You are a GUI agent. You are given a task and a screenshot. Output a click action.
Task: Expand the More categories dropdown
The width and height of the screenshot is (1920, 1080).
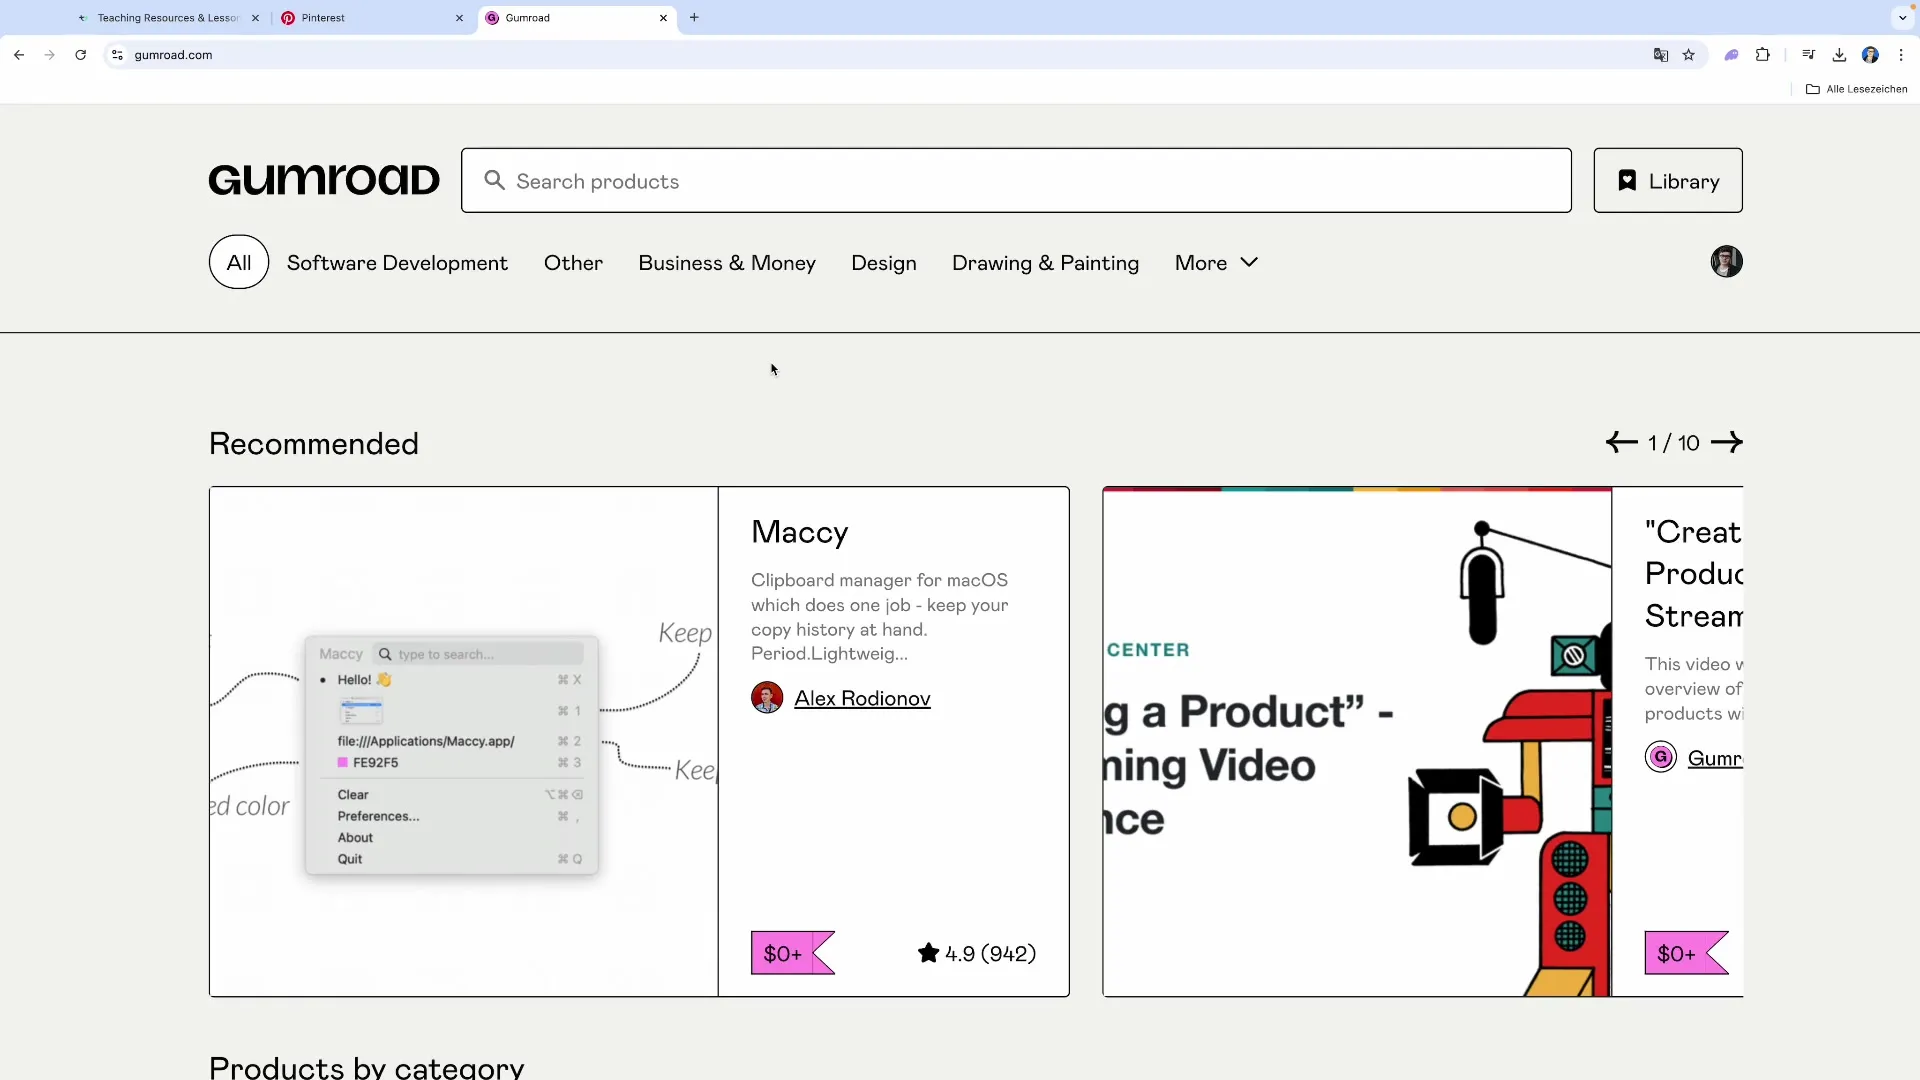(x=1216, y=263)
